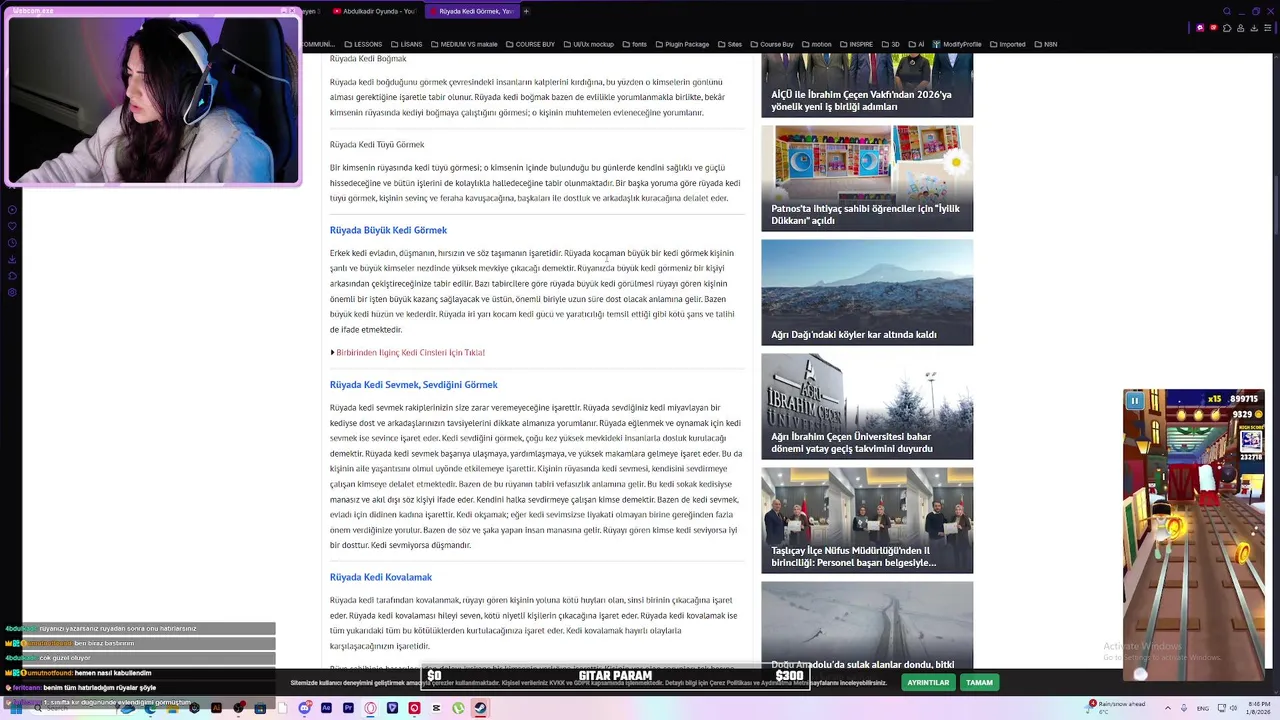This screenshot has width=1280, height=720.
Task: Open the ENG language switcher
Action: (1203, 708)
